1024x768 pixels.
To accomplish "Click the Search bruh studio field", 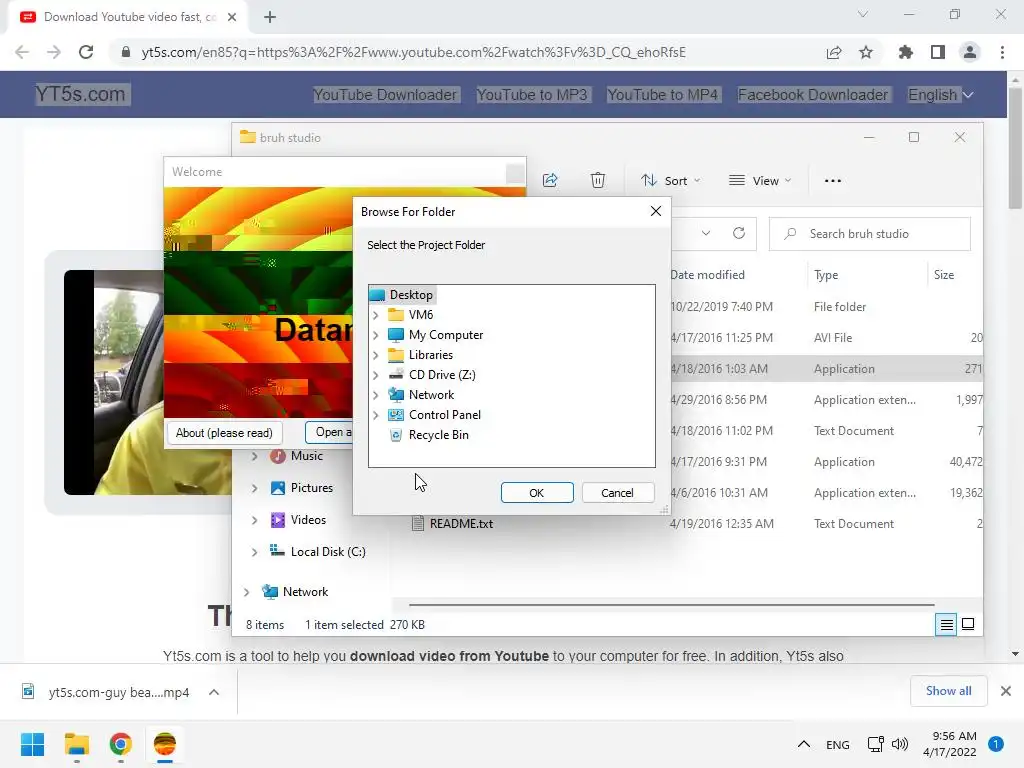I will [870, 234].
